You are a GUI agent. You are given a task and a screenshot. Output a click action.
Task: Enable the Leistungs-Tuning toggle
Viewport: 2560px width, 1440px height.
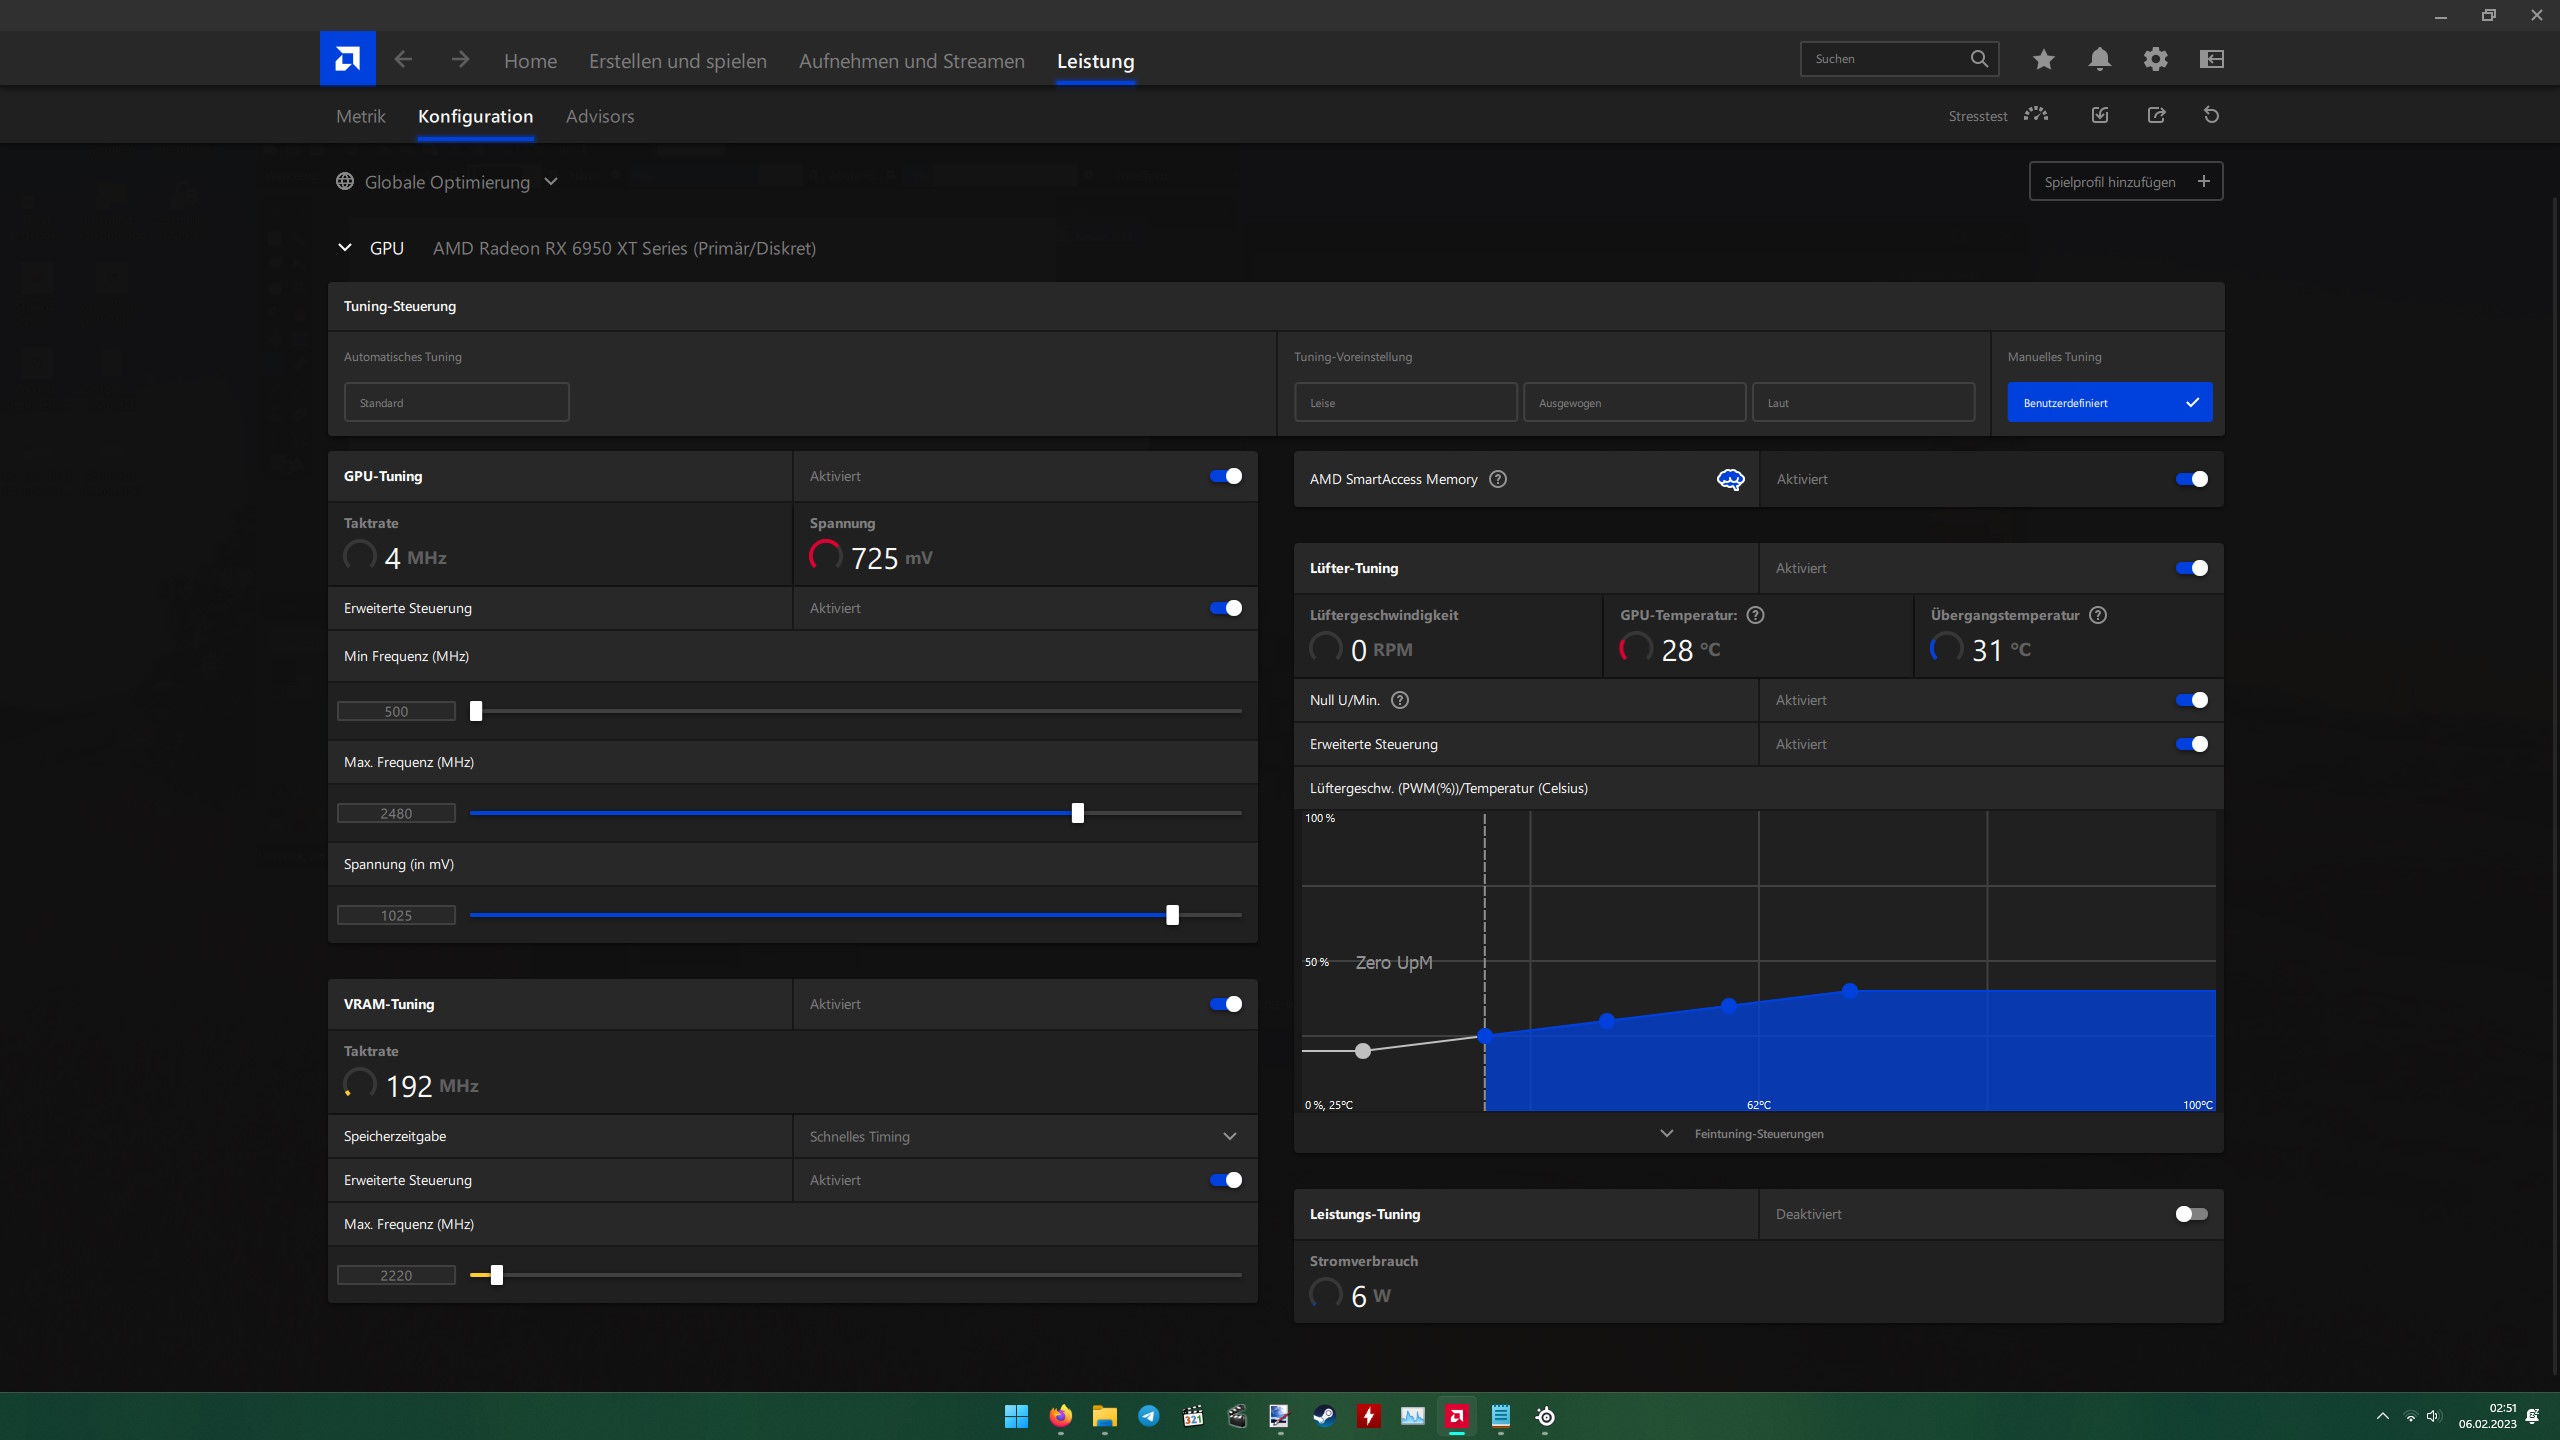pyautogui.click(x=2190, y=1214)
